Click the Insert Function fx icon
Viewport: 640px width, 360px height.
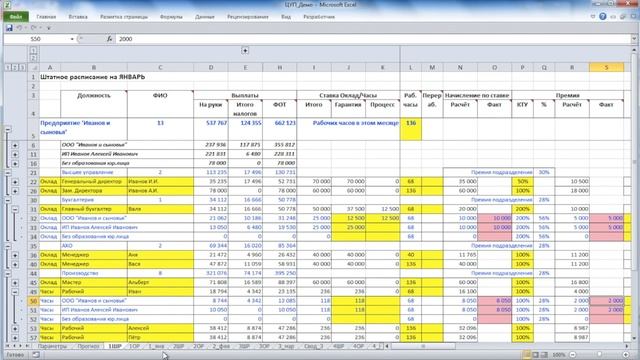pyautogui.click(x=109, y=39)
